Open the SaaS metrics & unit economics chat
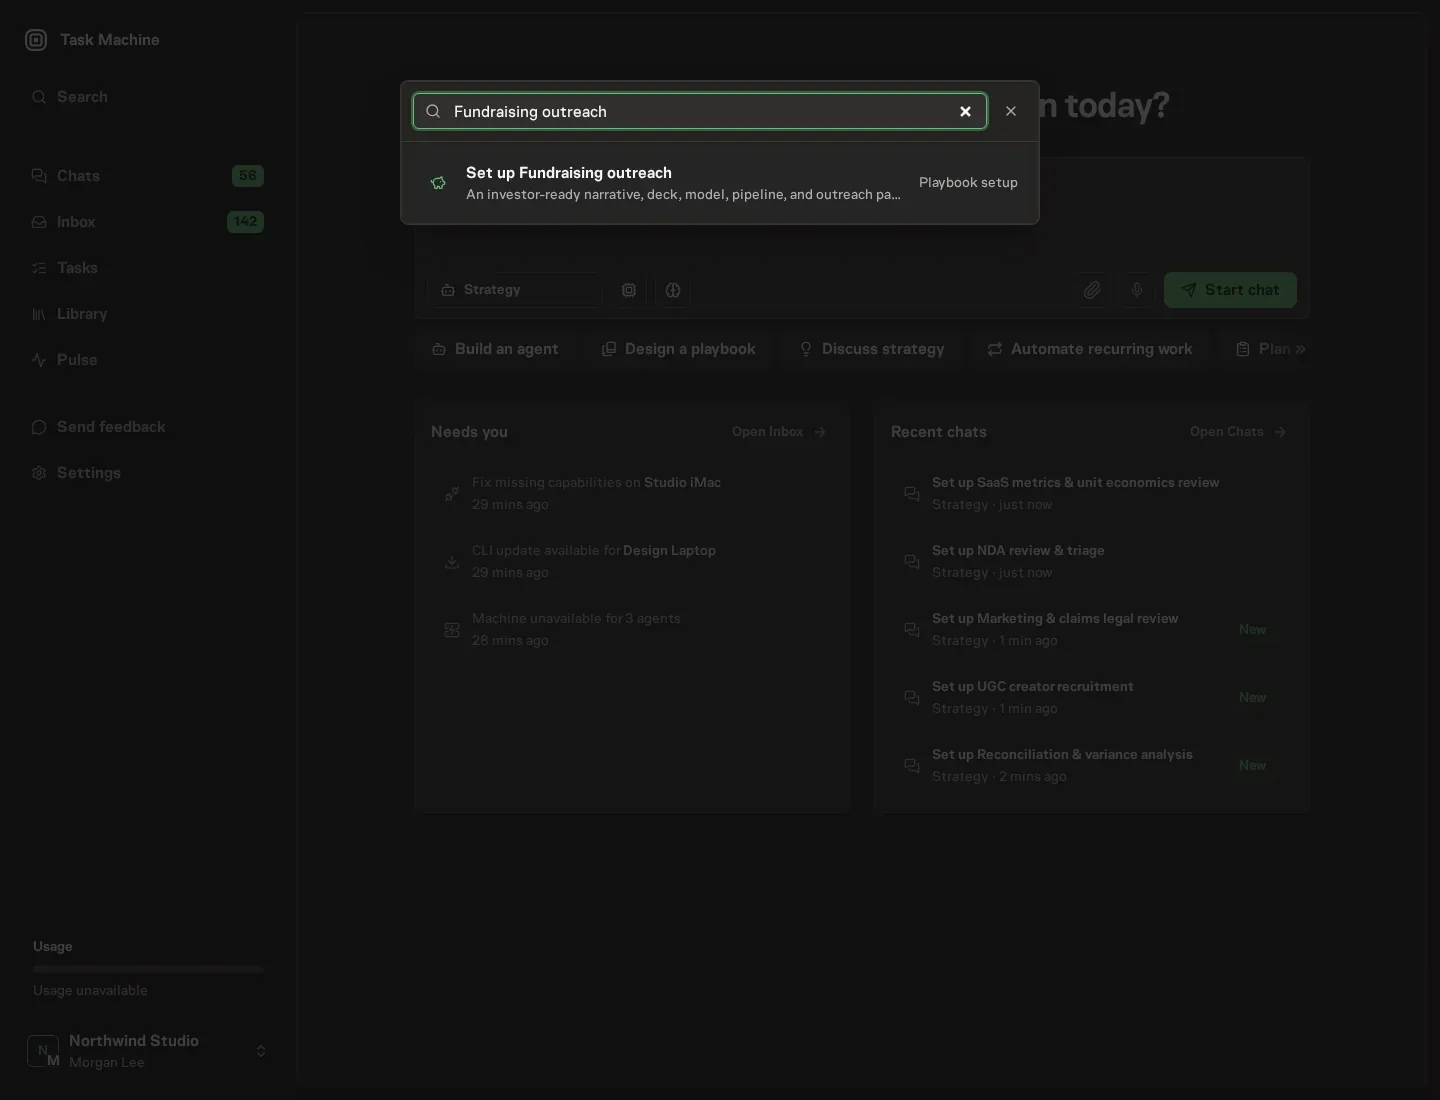Viewport: 1440px width, 1100px height. point(1092,493)
